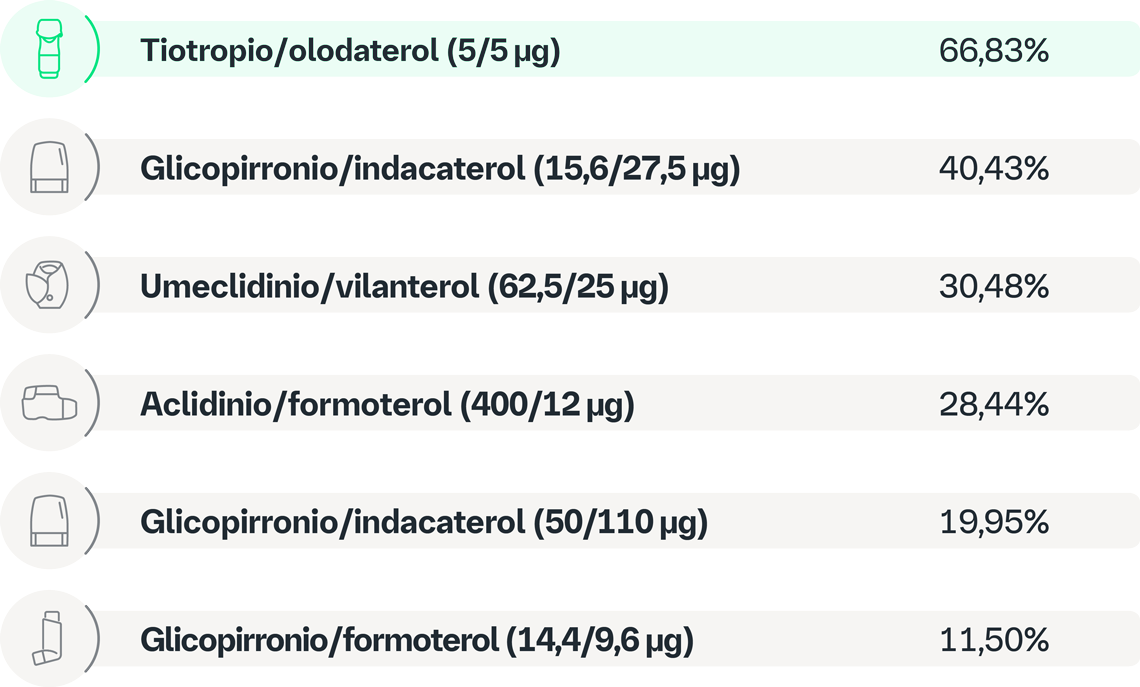The height and width of the screenshot is (687, 1140).
Task: Select the 28,44% figure
Action: (993, 405)
